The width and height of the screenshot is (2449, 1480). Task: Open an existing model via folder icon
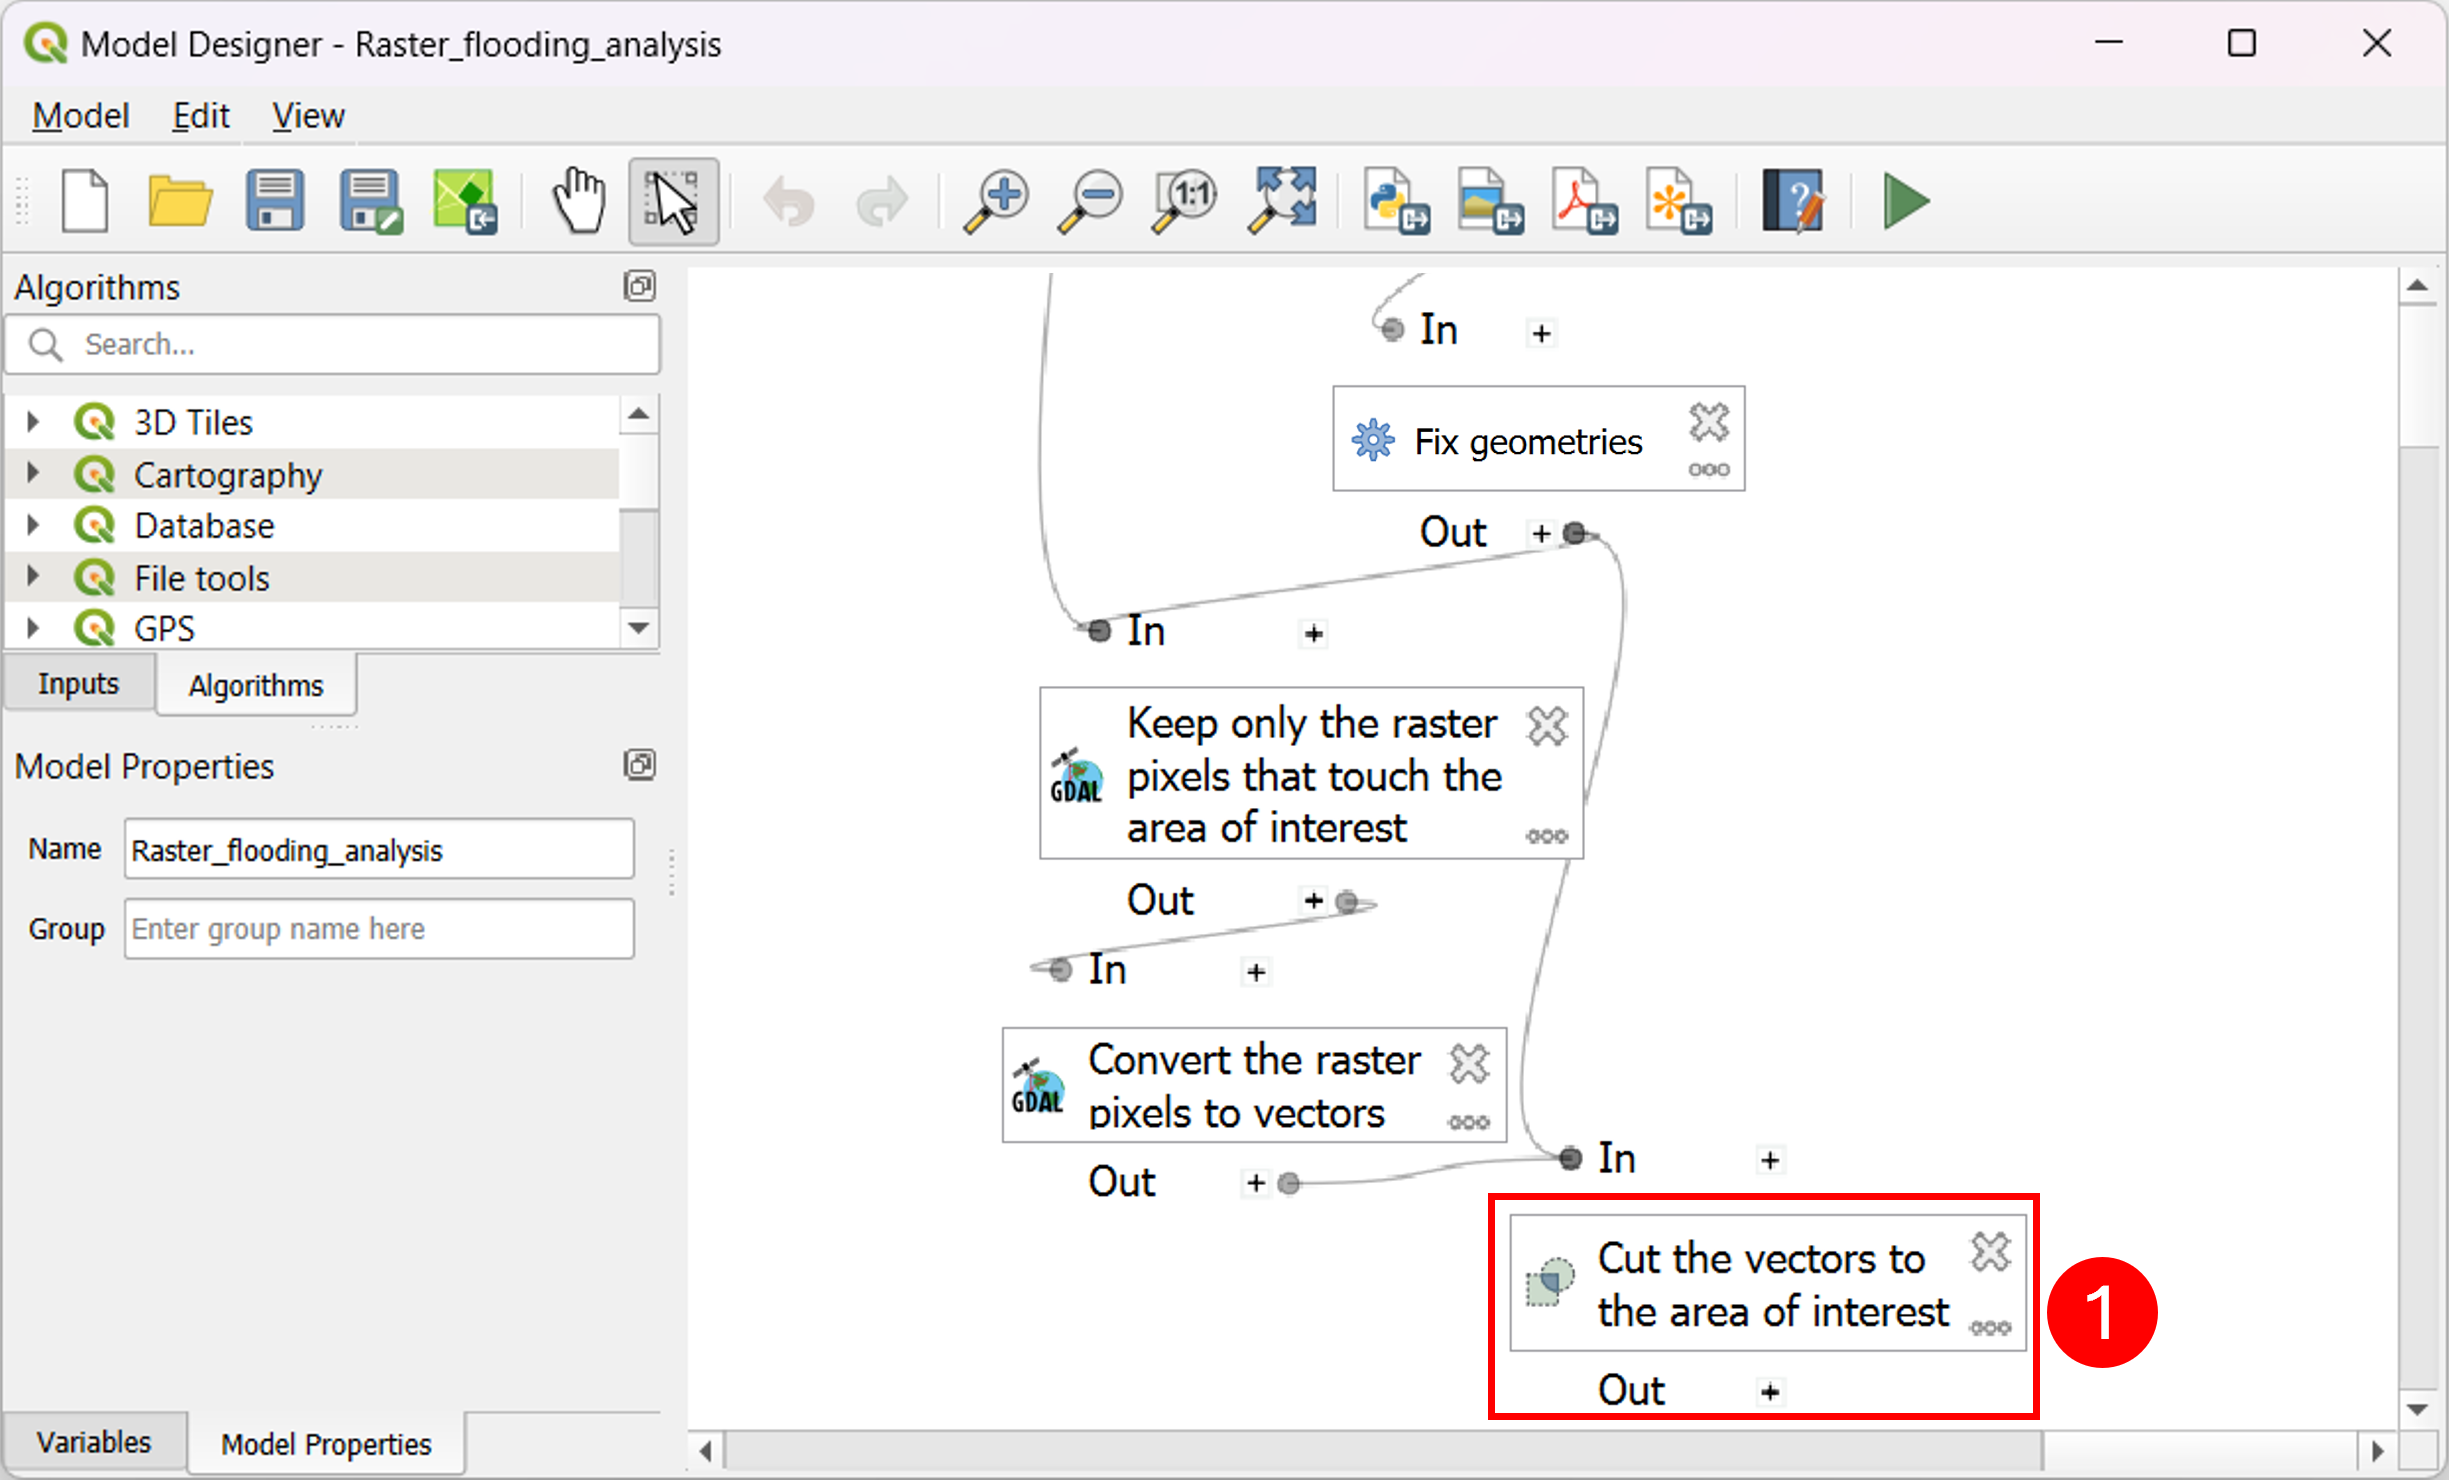point(180,201)
